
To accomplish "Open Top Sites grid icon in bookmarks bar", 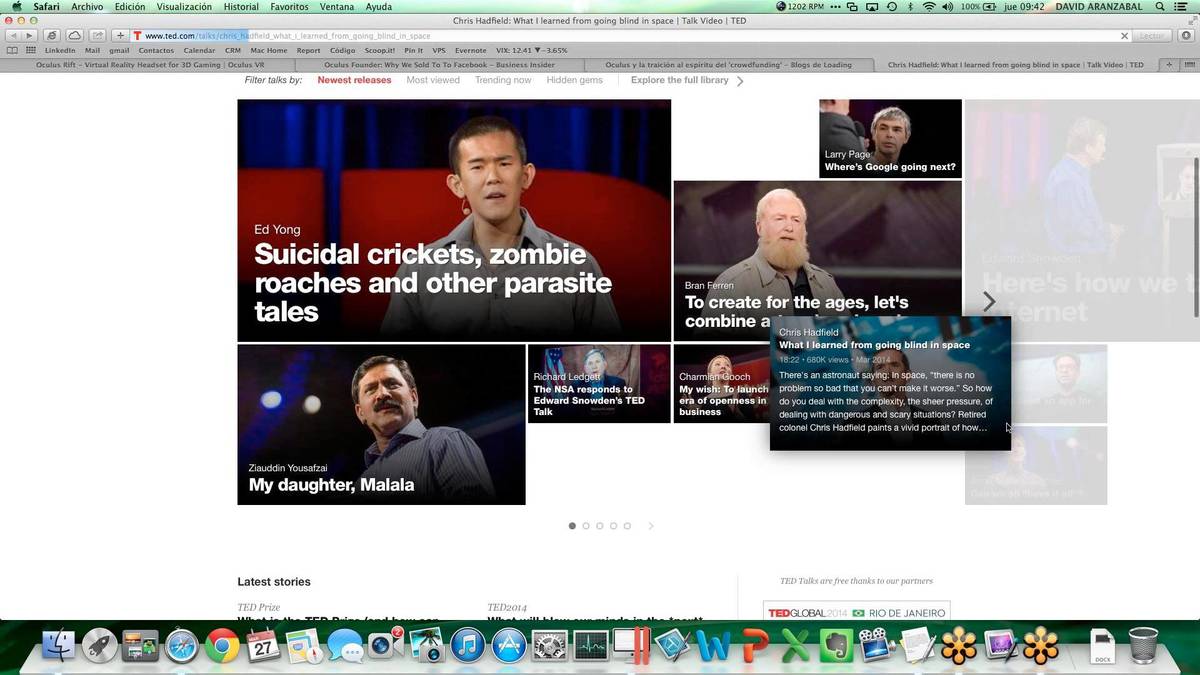I will pyautogui.click(x=31, y=50).
